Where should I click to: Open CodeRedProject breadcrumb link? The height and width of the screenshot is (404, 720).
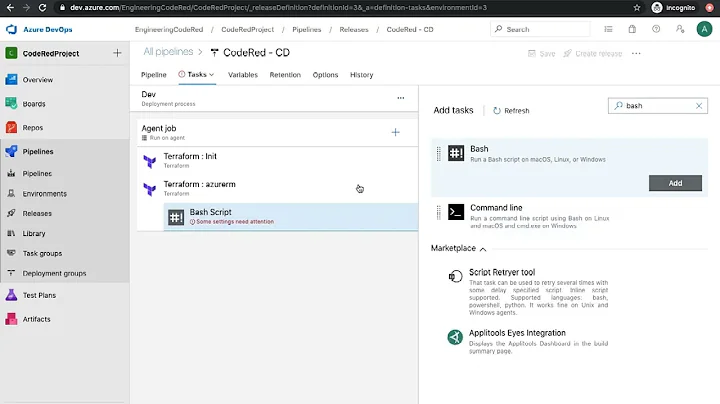[248, 29]
